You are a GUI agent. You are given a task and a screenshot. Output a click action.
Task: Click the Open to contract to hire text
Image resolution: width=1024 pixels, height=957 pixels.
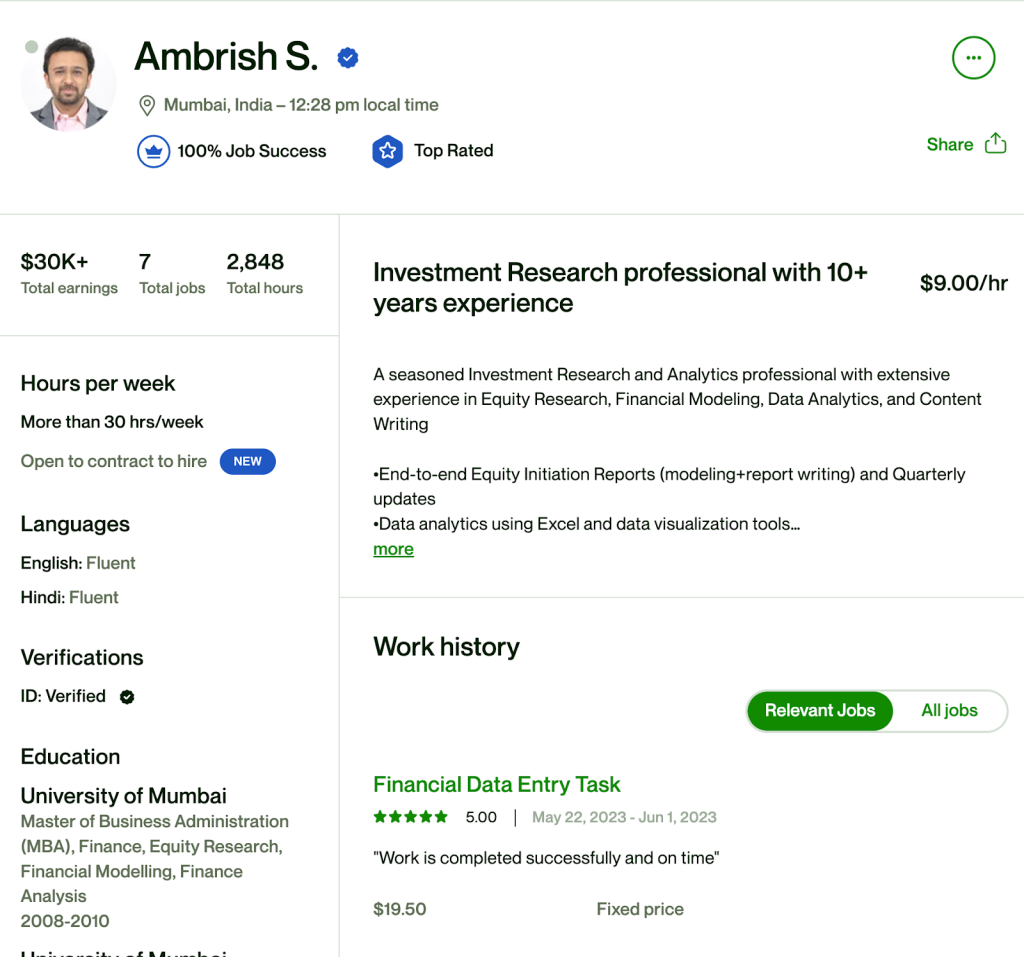[x=114, y=461]
